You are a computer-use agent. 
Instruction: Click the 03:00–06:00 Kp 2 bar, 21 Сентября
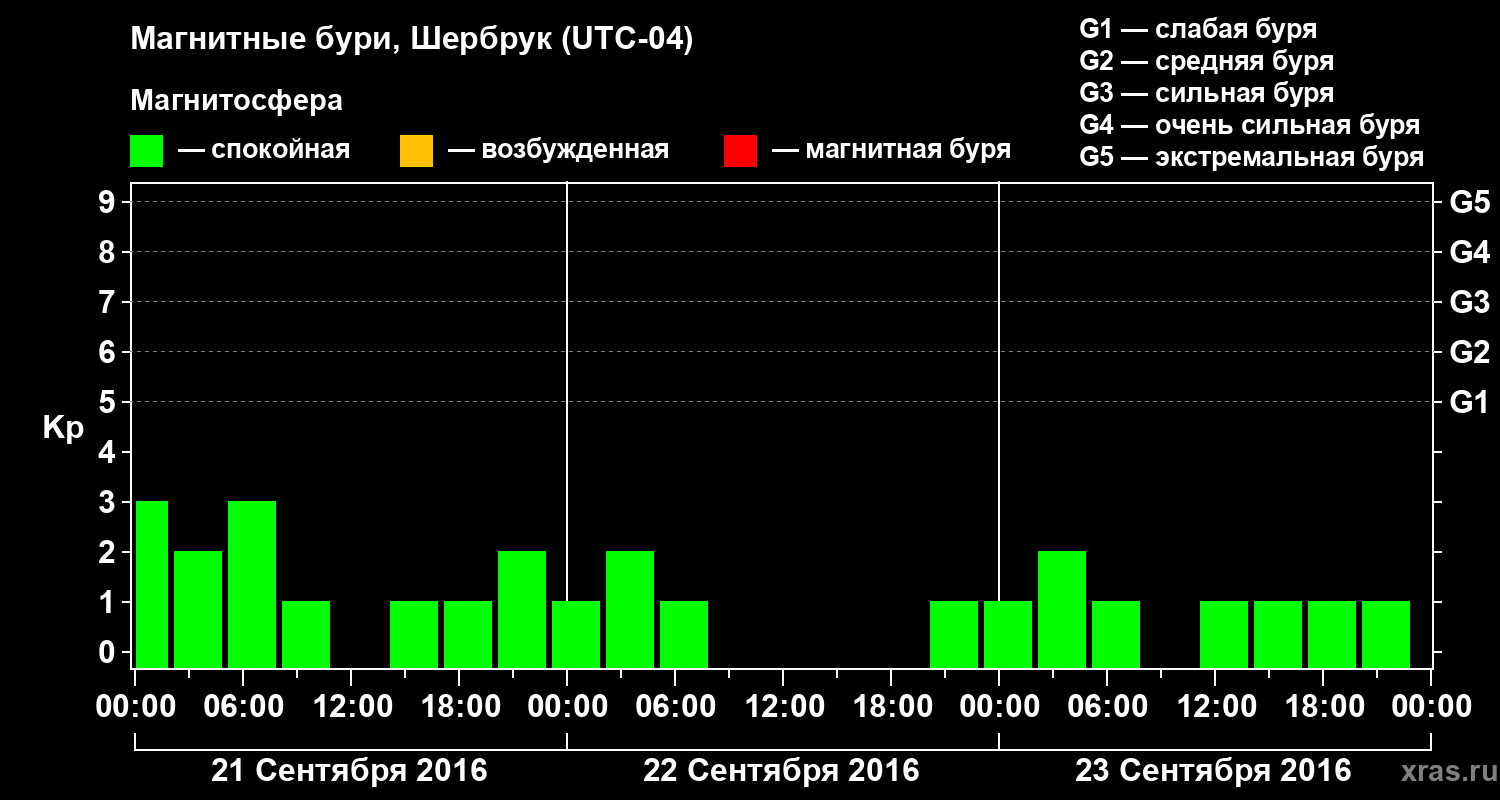pos(198,609)
